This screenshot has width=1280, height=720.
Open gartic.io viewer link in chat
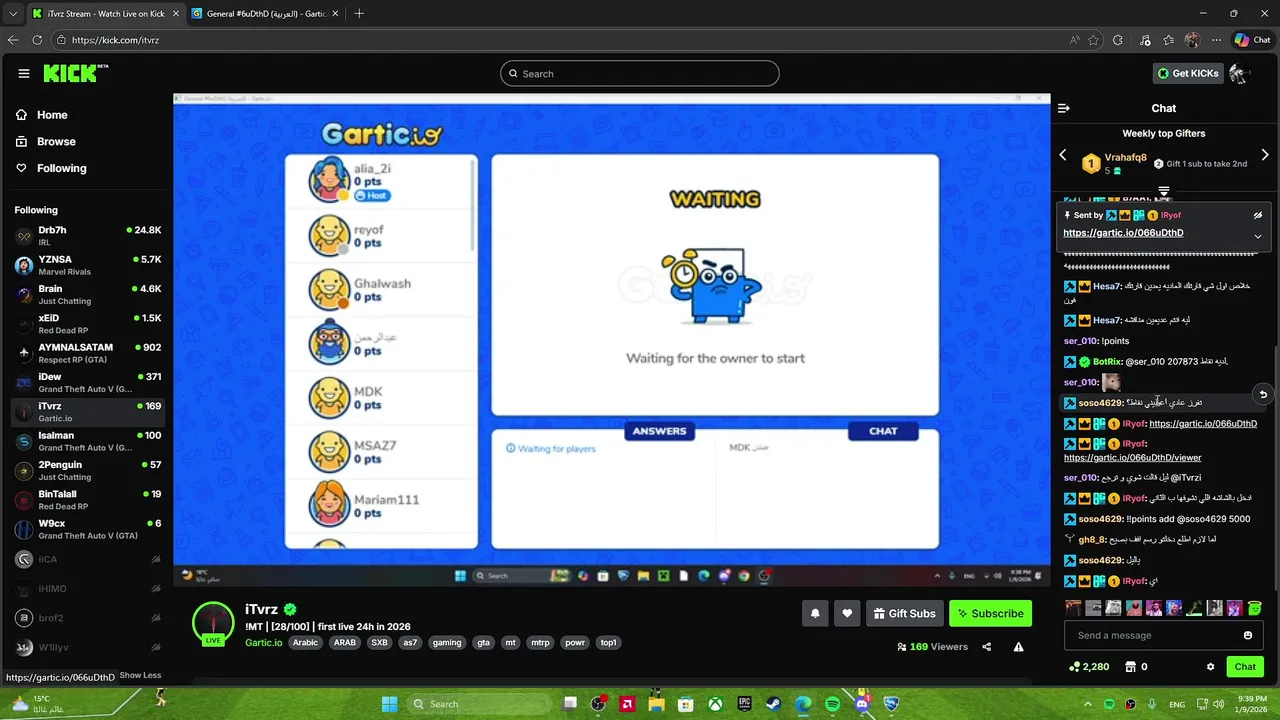(x=1132, y=458)
